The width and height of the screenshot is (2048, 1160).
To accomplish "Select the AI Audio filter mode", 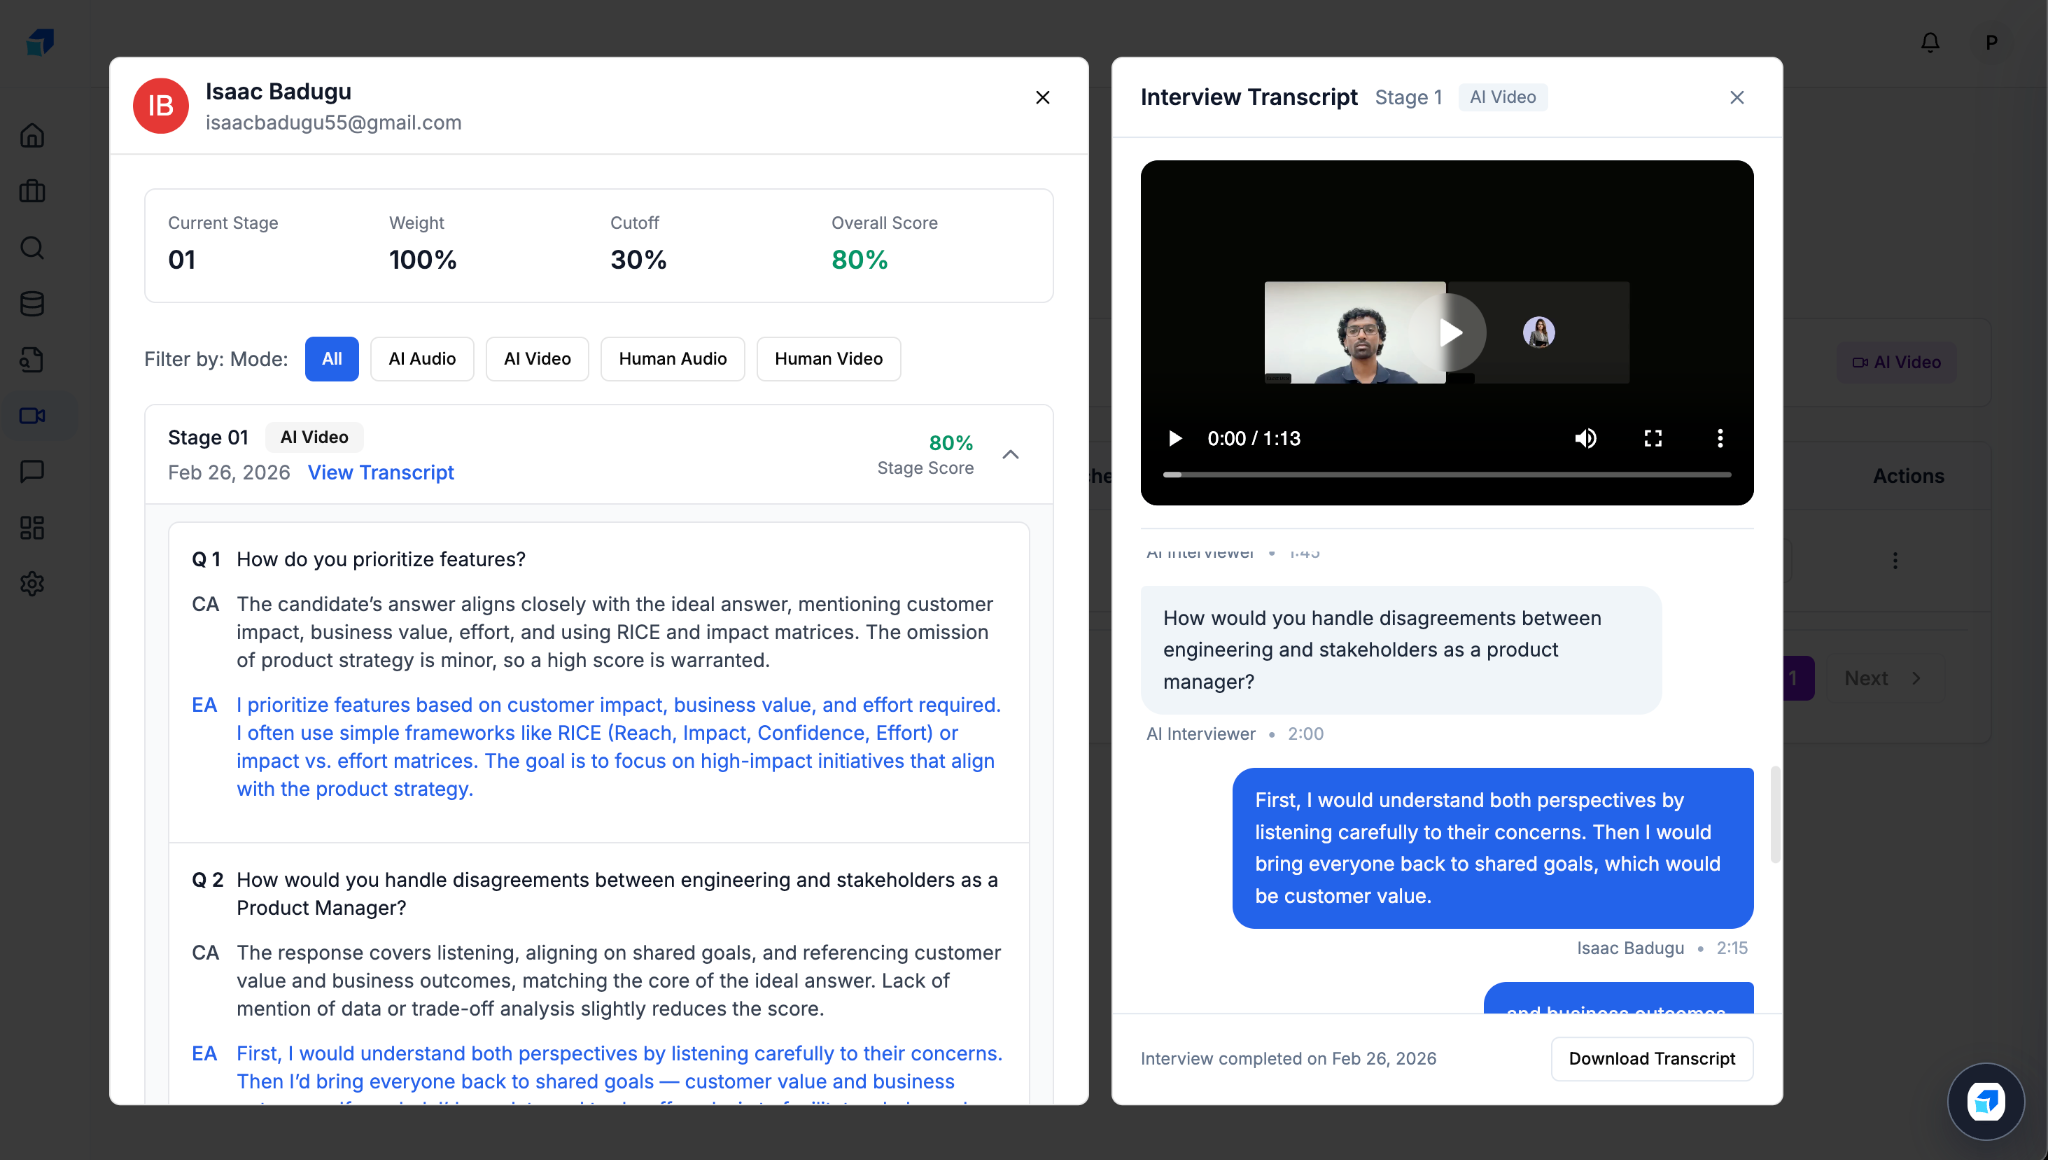I will [x=421, y=358].
